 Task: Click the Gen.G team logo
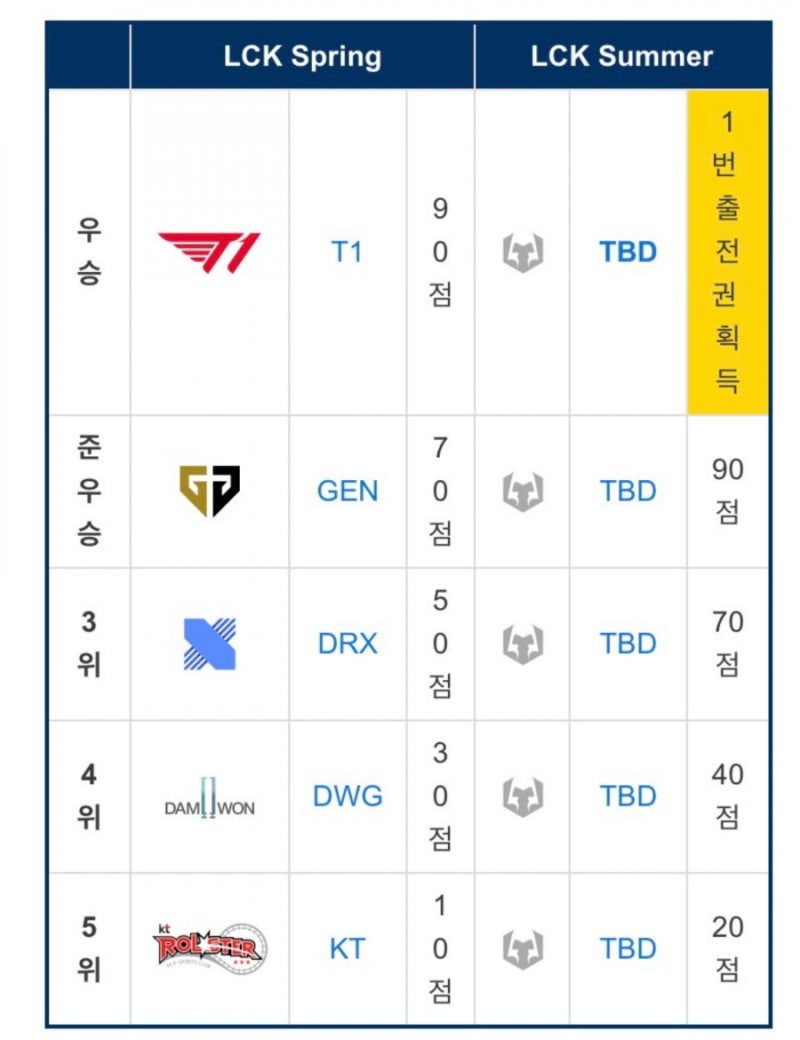(210, 491)
